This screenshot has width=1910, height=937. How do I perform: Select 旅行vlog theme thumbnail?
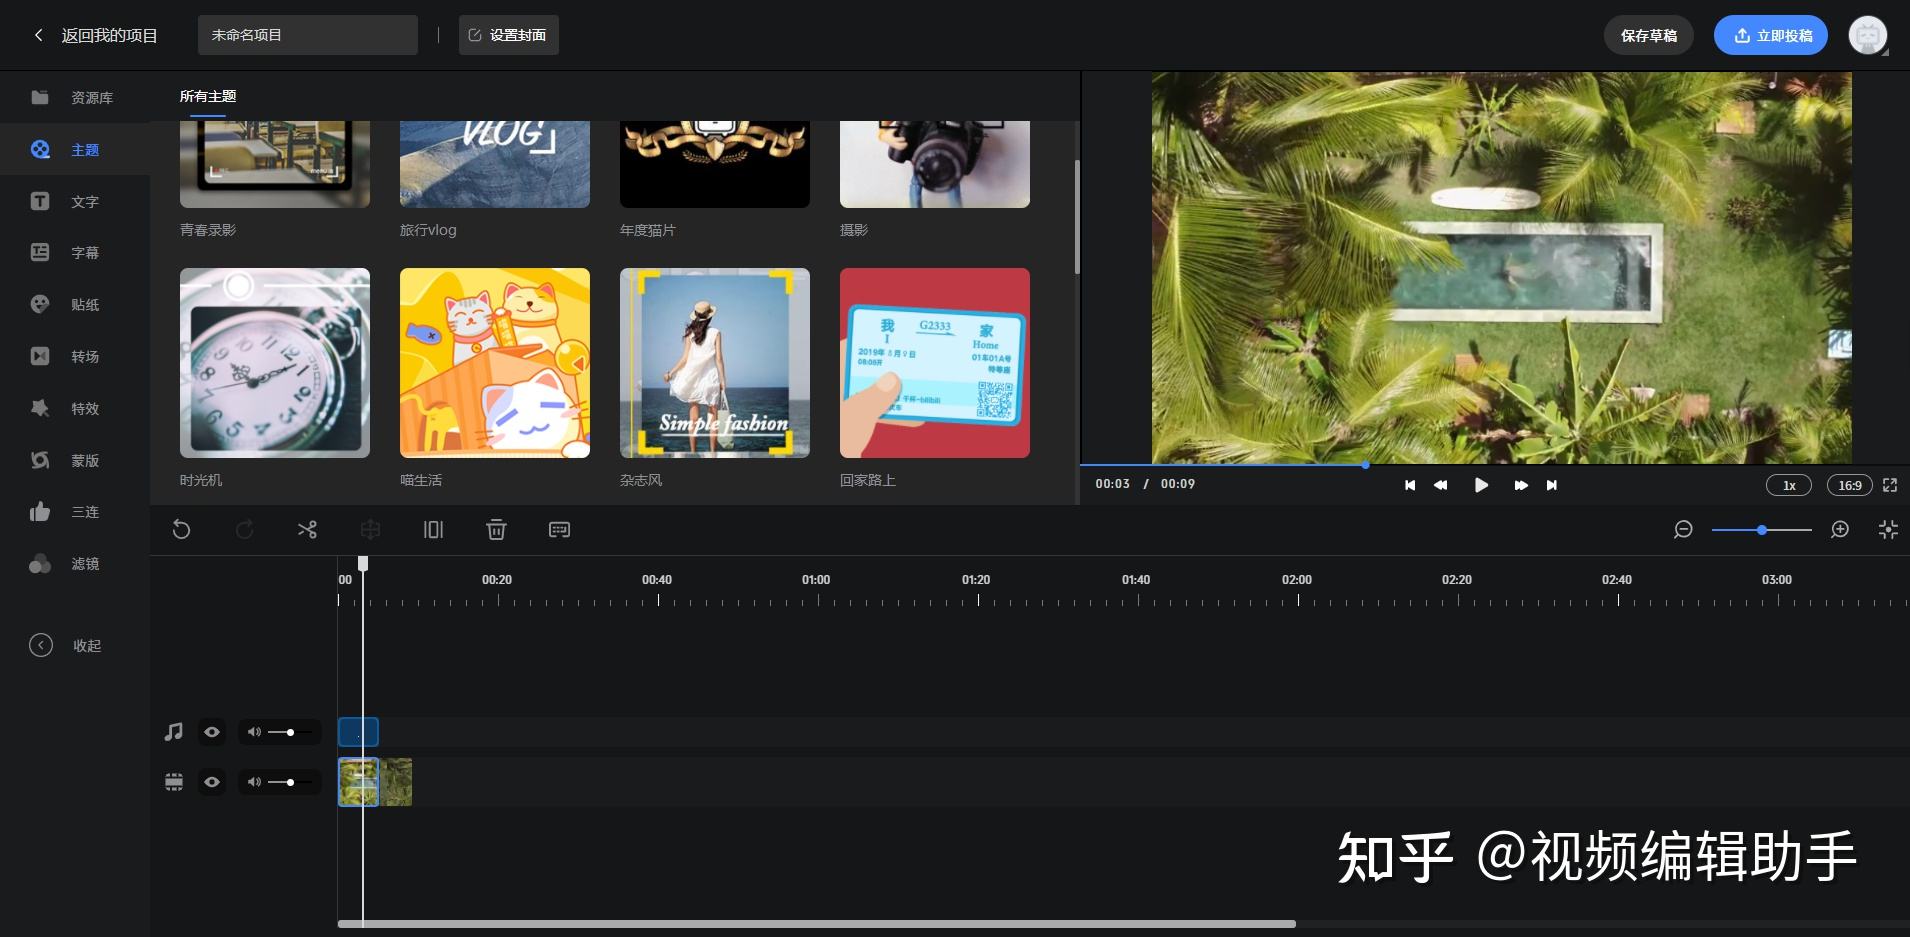(x=495, y=164)
